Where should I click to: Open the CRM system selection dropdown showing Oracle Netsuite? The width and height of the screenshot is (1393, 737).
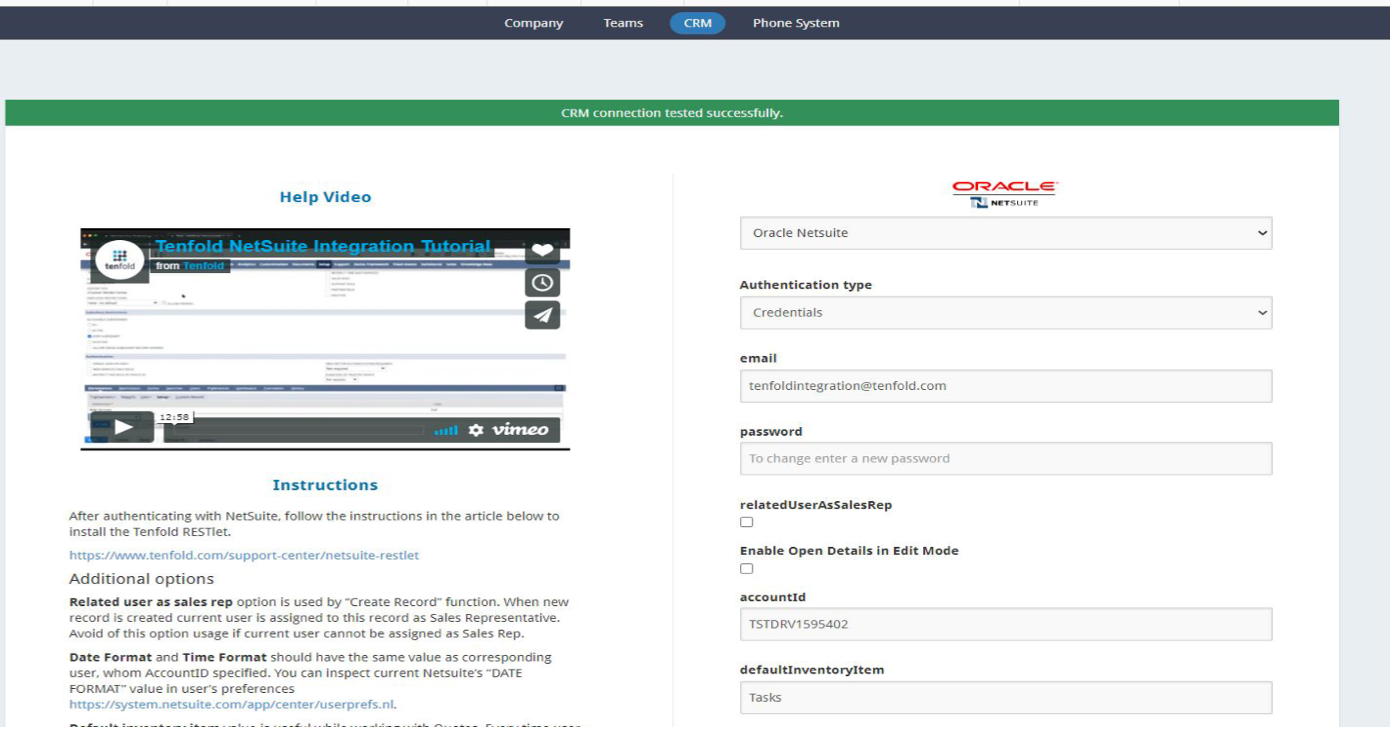coord(1005,233)
